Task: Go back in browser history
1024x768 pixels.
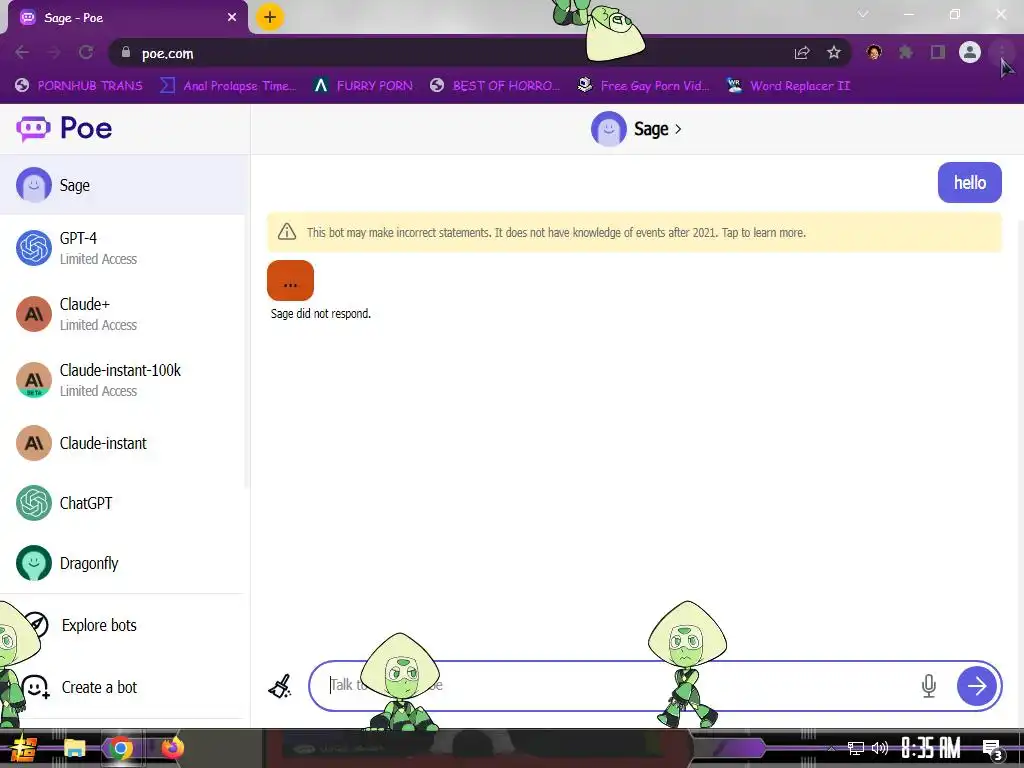Action: (22, 52)
